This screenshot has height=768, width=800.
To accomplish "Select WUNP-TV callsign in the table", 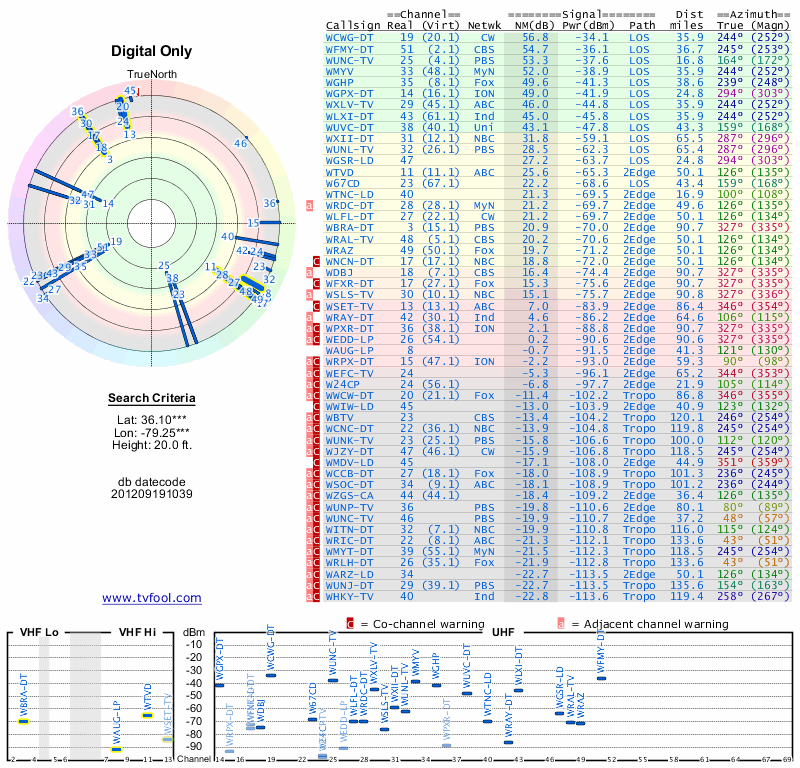I will (x=349, y=508).
